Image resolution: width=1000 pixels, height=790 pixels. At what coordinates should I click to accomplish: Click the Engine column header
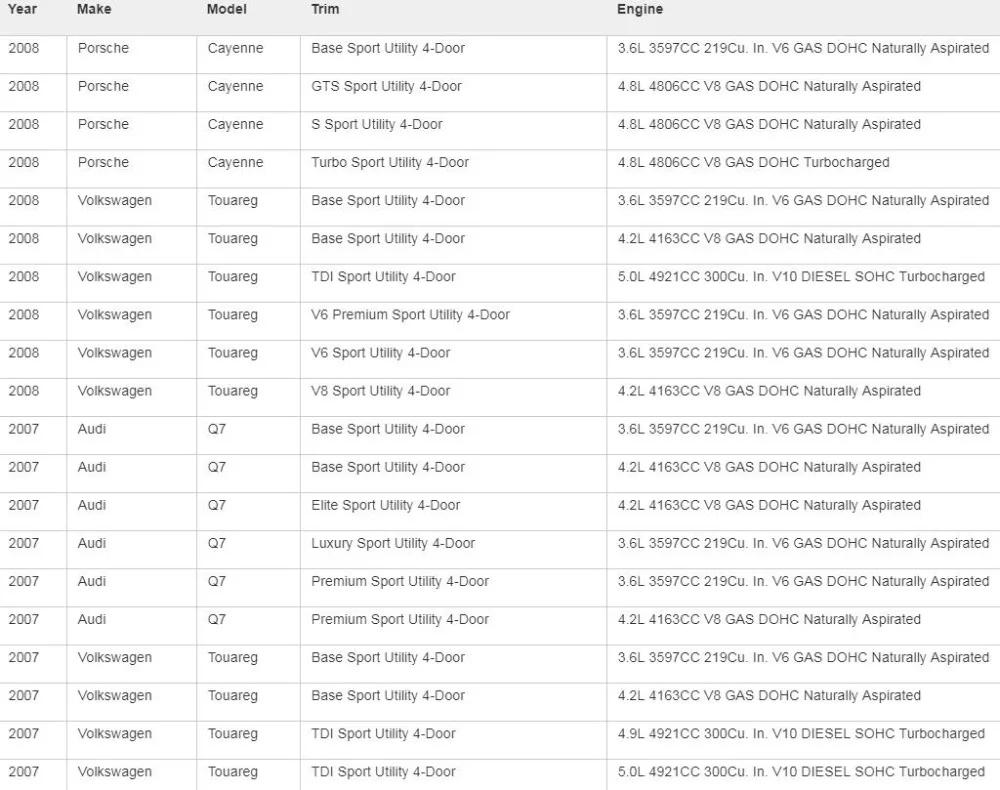pos(640,10)
